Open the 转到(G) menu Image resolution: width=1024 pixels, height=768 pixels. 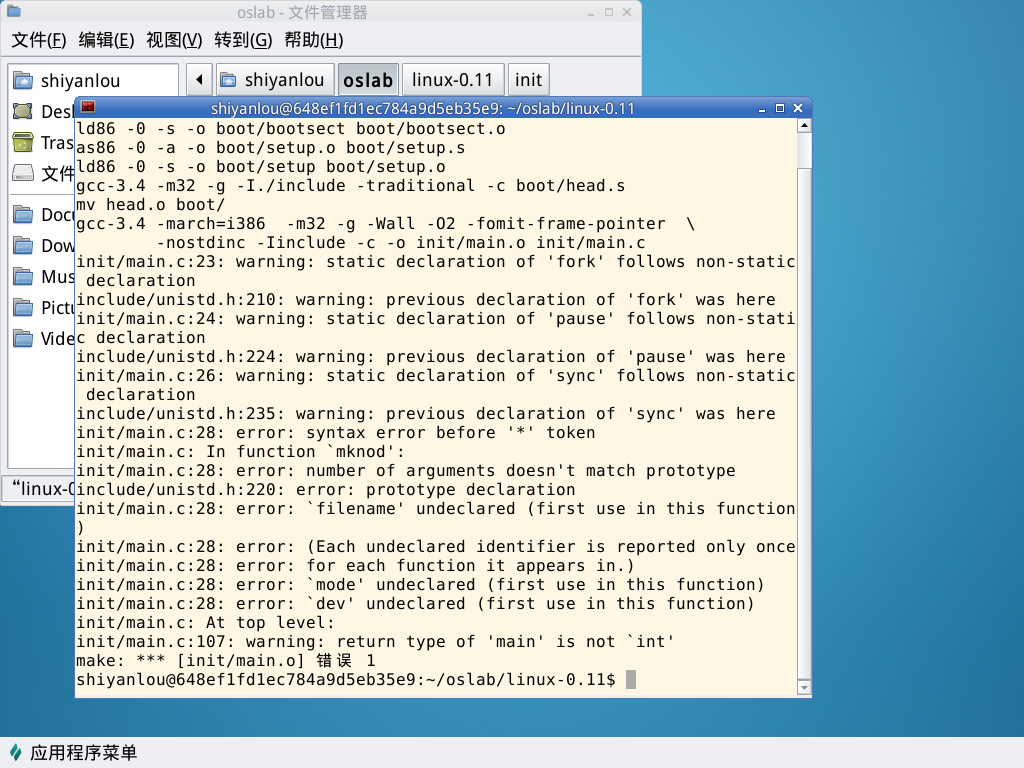tap(243, 40)
